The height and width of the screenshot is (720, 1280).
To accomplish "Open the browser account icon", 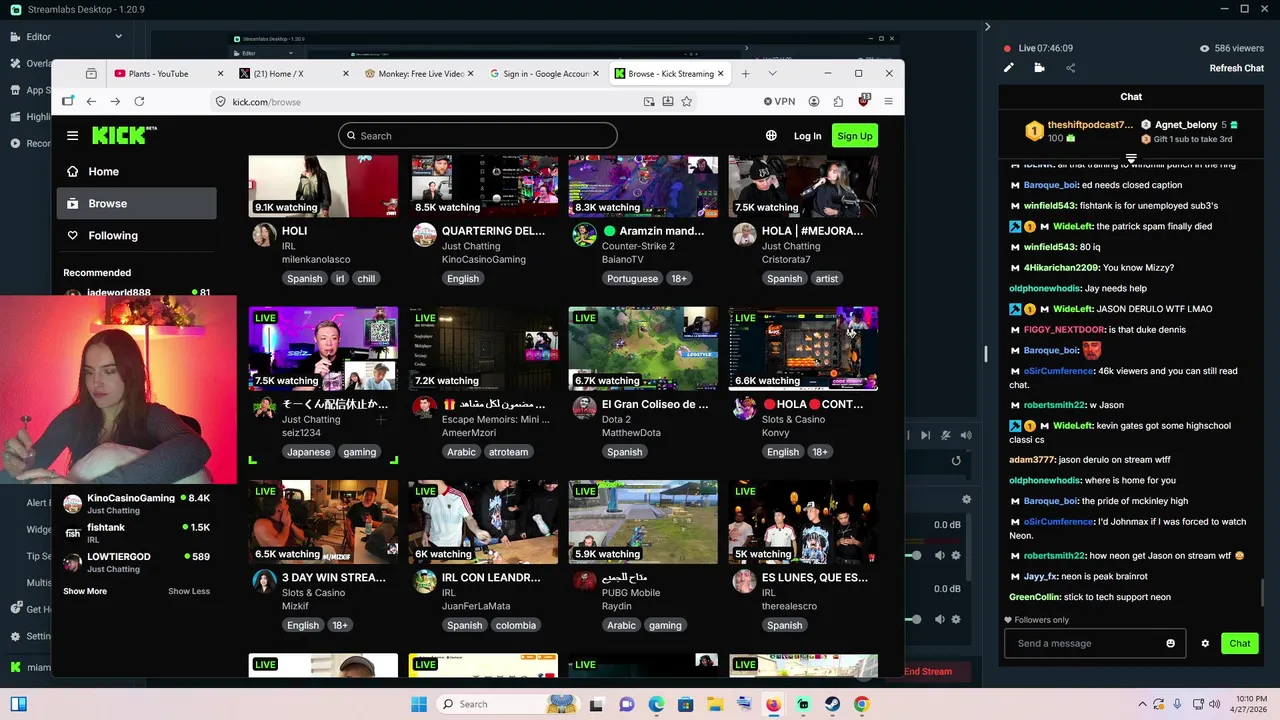I will tap(814, 101).
